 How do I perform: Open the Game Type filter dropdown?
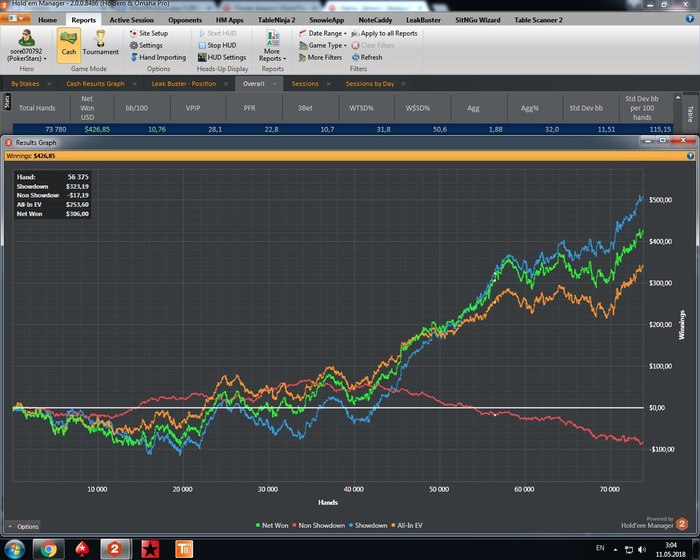coord(322,46)
